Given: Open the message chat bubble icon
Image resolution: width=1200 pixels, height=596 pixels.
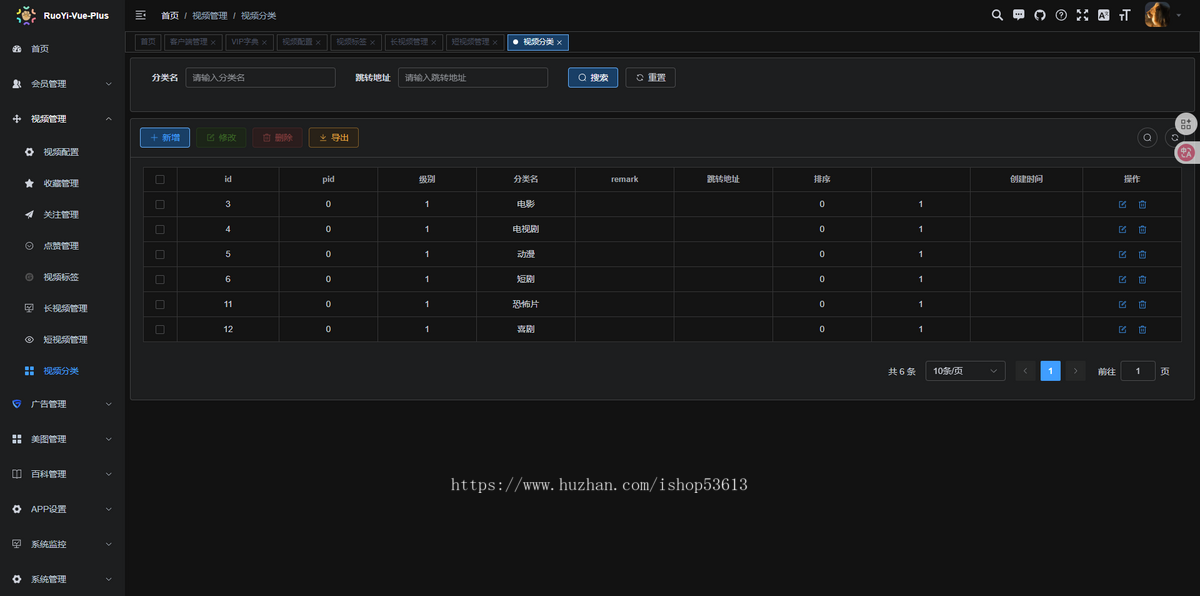Looking at the screenshot, I should (1019, 15).
